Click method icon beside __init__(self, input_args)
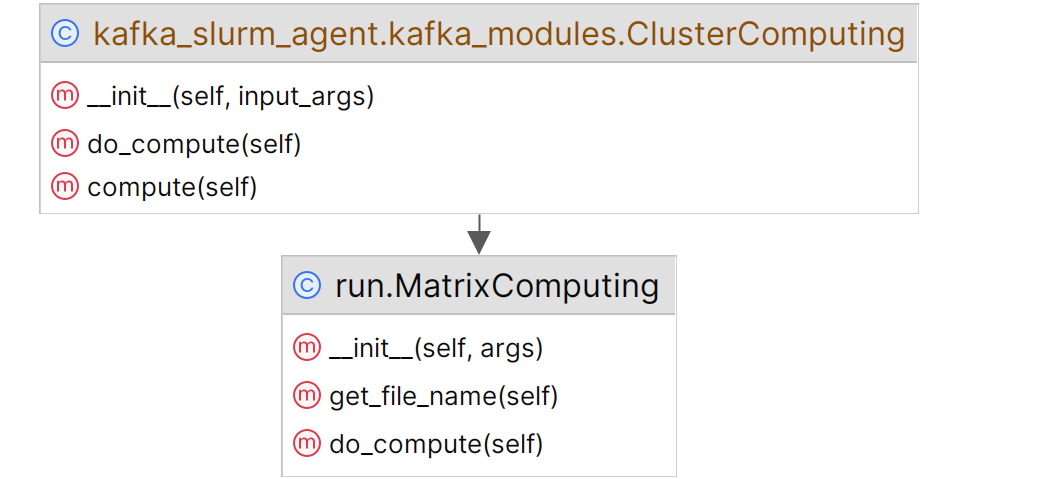 click(x=65, y=96)
